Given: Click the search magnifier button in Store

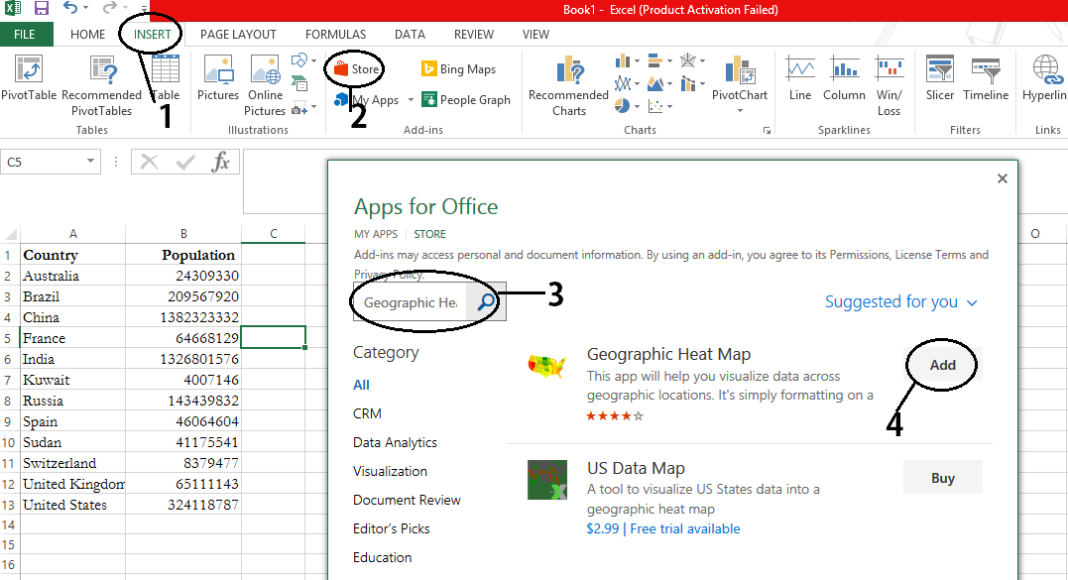Looking at the screenshot, I should coord(486,303).
